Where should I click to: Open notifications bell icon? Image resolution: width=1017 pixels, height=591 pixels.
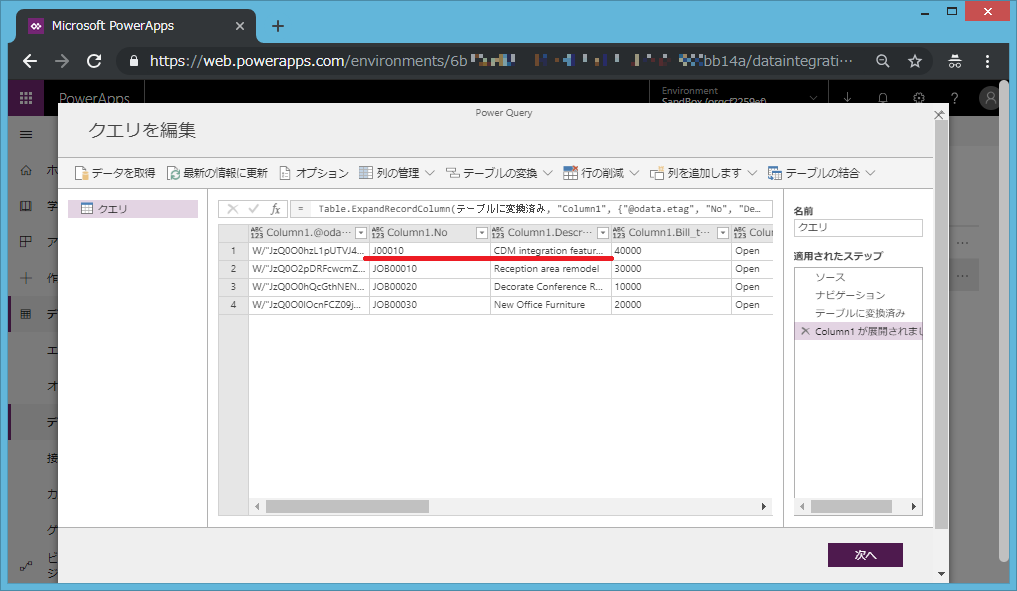pyautogui.click(x=883, y=98)
